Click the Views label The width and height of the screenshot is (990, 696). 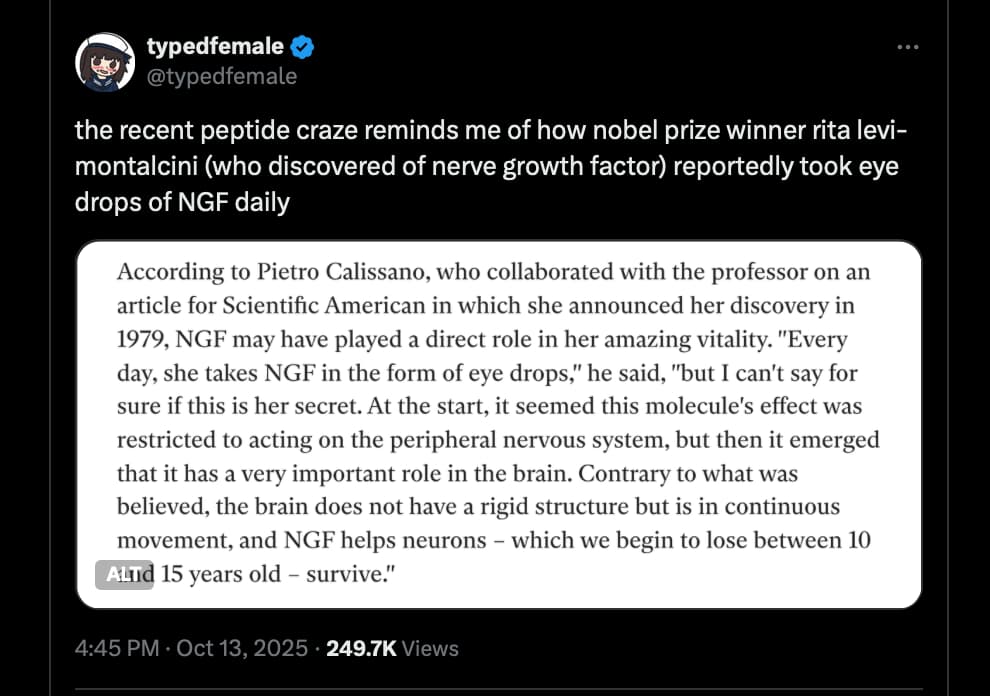point(430,648)
